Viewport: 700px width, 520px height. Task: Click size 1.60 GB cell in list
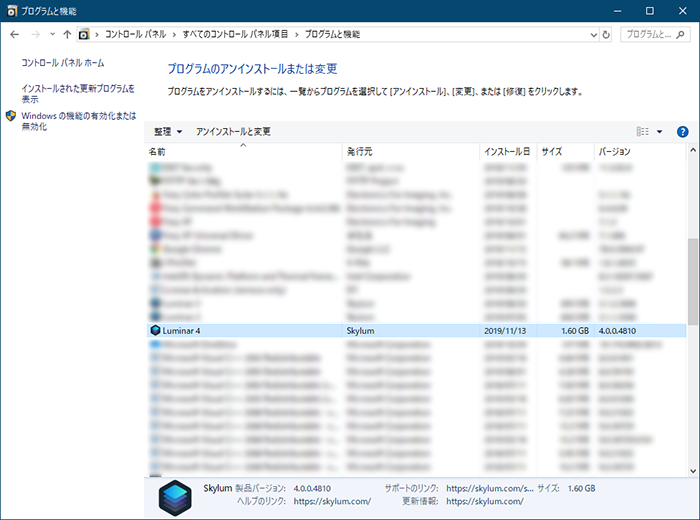coord(575,331)
